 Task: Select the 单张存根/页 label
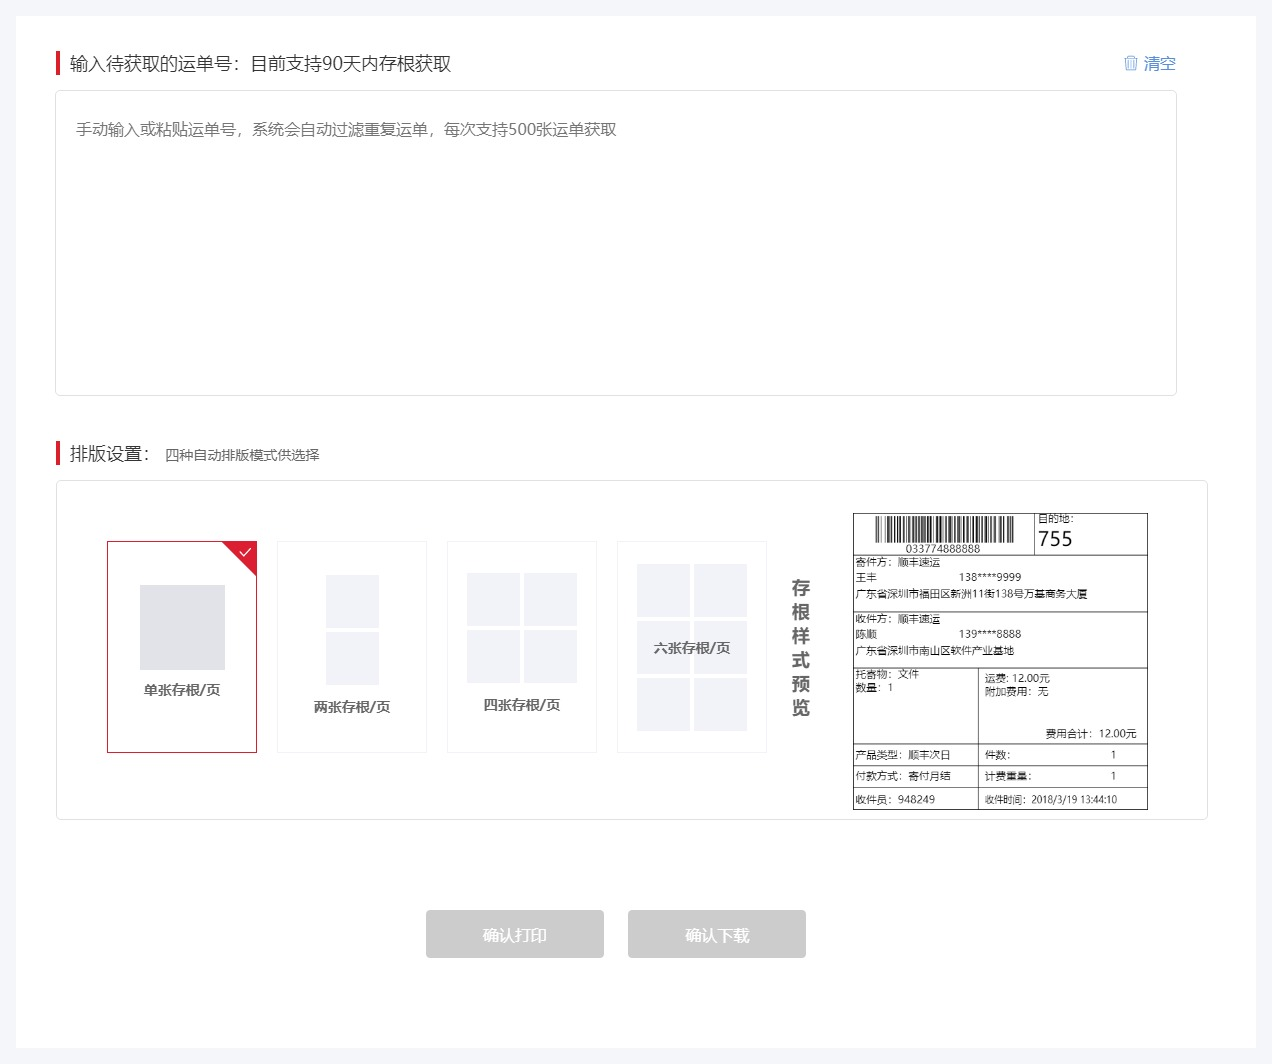coord(182,690)
